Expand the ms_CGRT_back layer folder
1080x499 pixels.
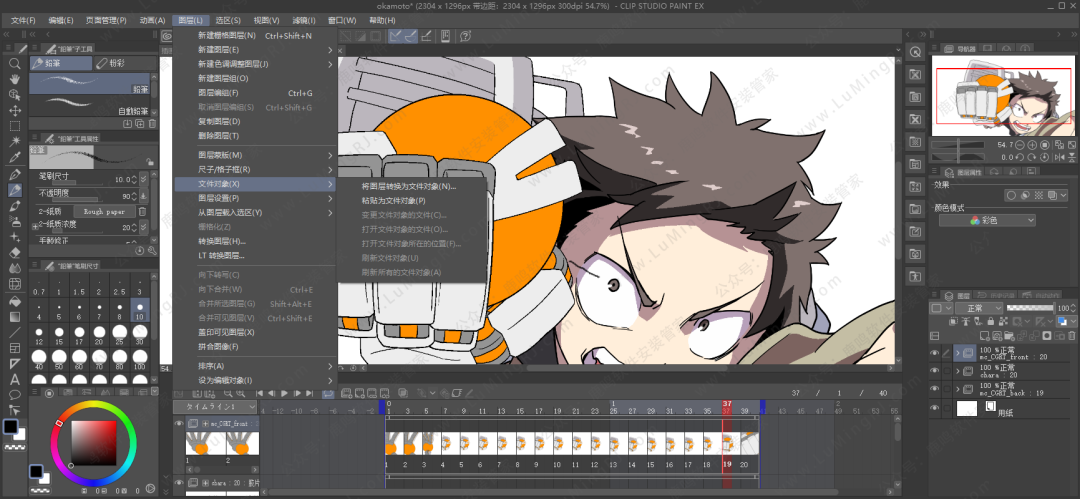coord(958,388)
